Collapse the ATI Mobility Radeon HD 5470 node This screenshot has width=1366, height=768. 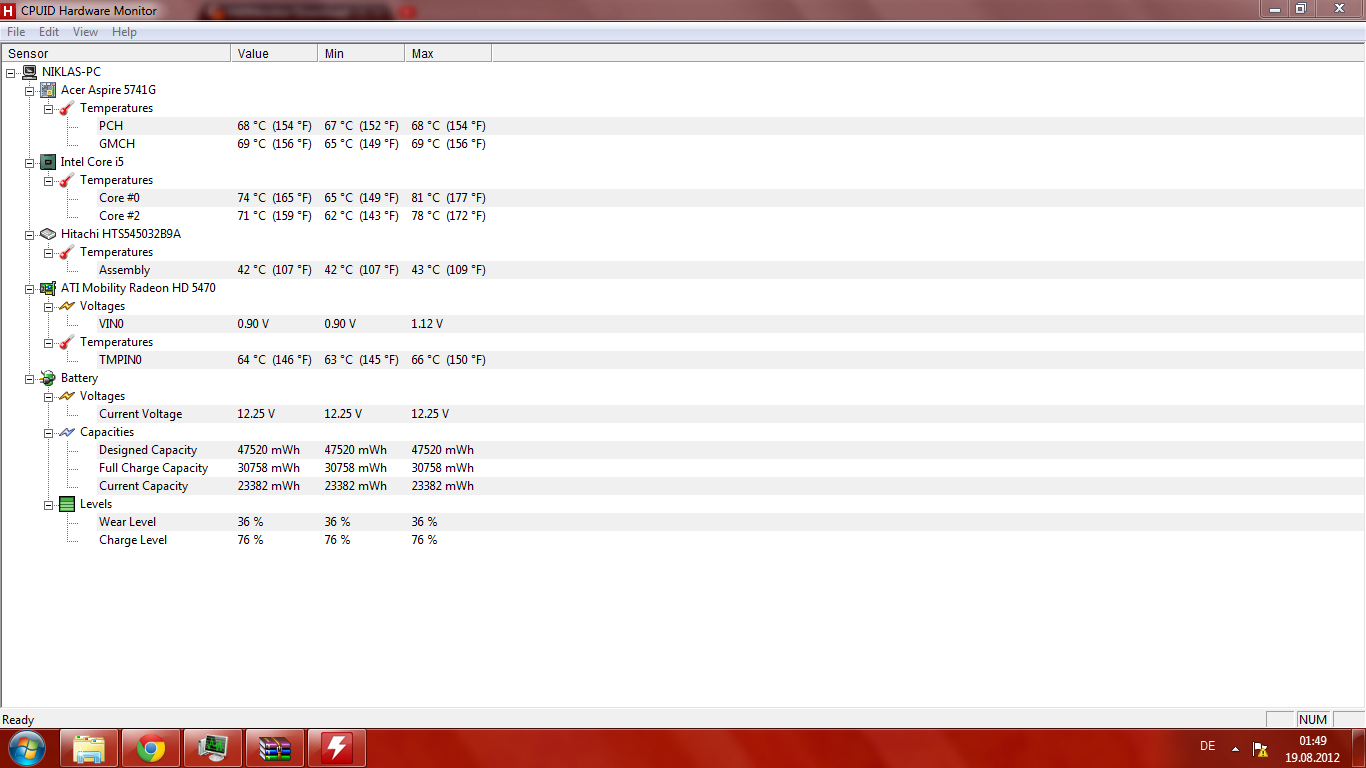30,288
